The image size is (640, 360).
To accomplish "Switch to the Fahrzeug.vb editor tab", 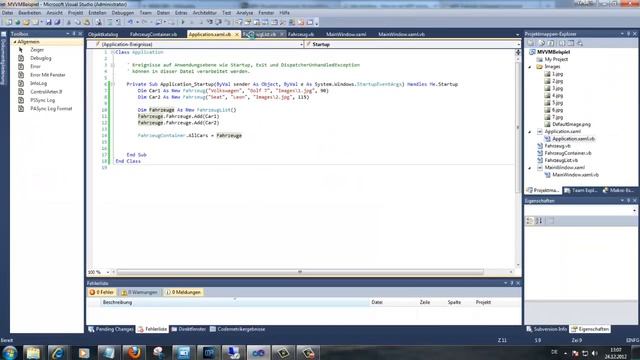I will point(301,34).
